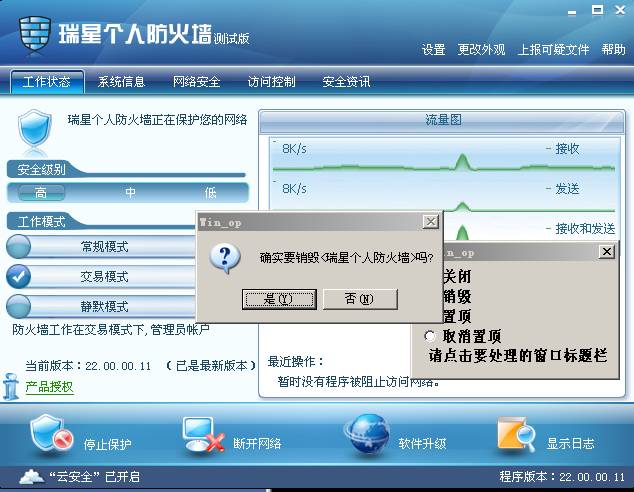Click “云安全” 已开启 status text
The image size is (634, 492).
tap(94, 477)
